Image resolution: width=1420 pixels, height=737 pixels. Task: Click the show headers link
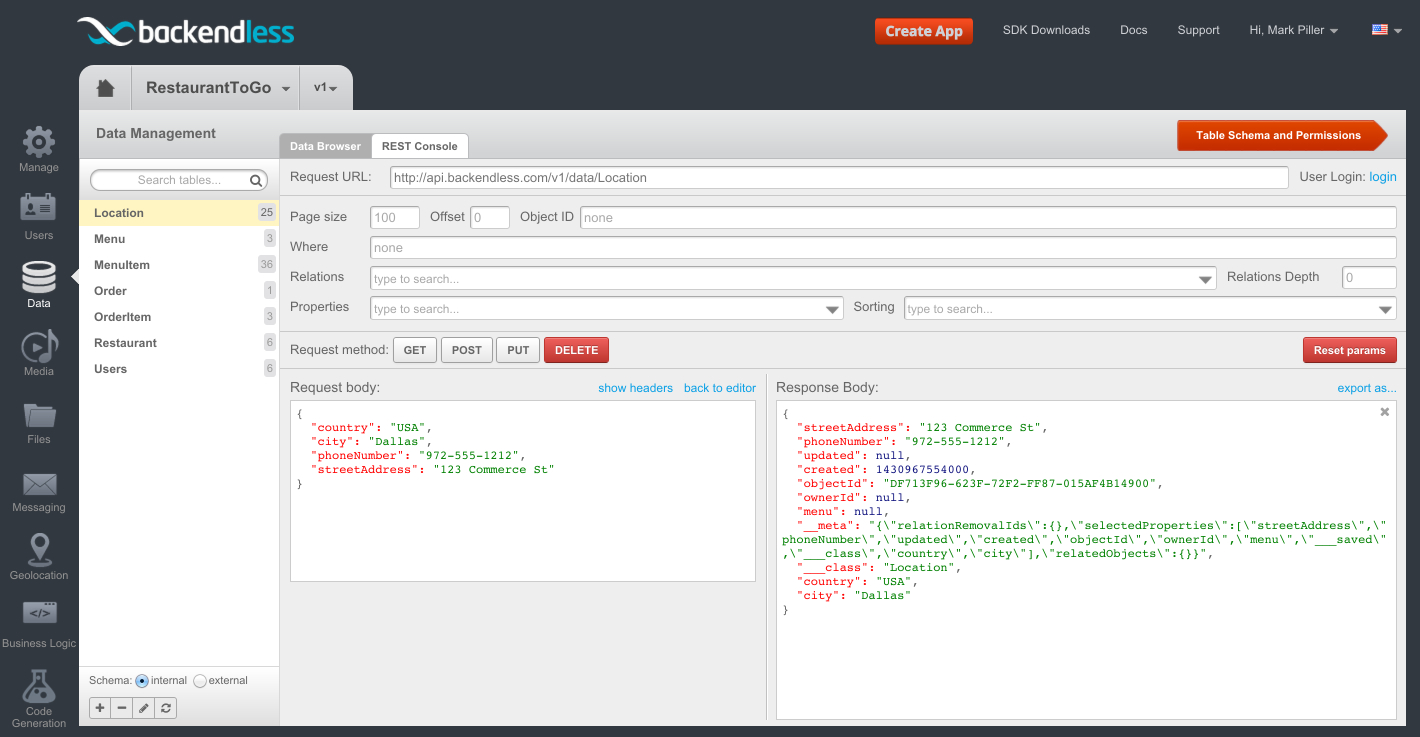click(x=635, y=388)
